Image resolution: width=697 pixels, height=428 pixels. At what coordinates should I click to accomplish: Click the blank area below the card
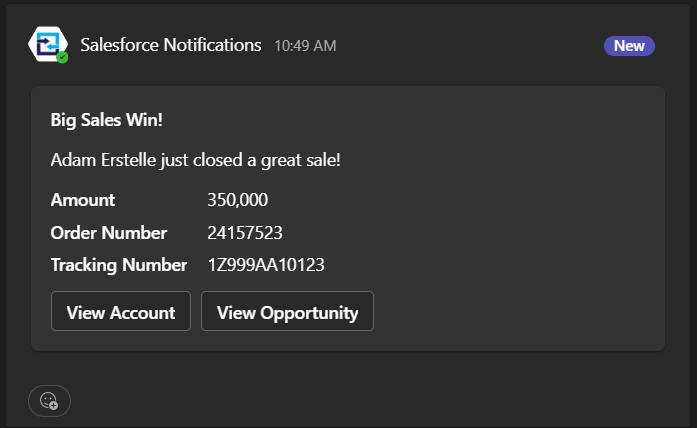(356, 391)
